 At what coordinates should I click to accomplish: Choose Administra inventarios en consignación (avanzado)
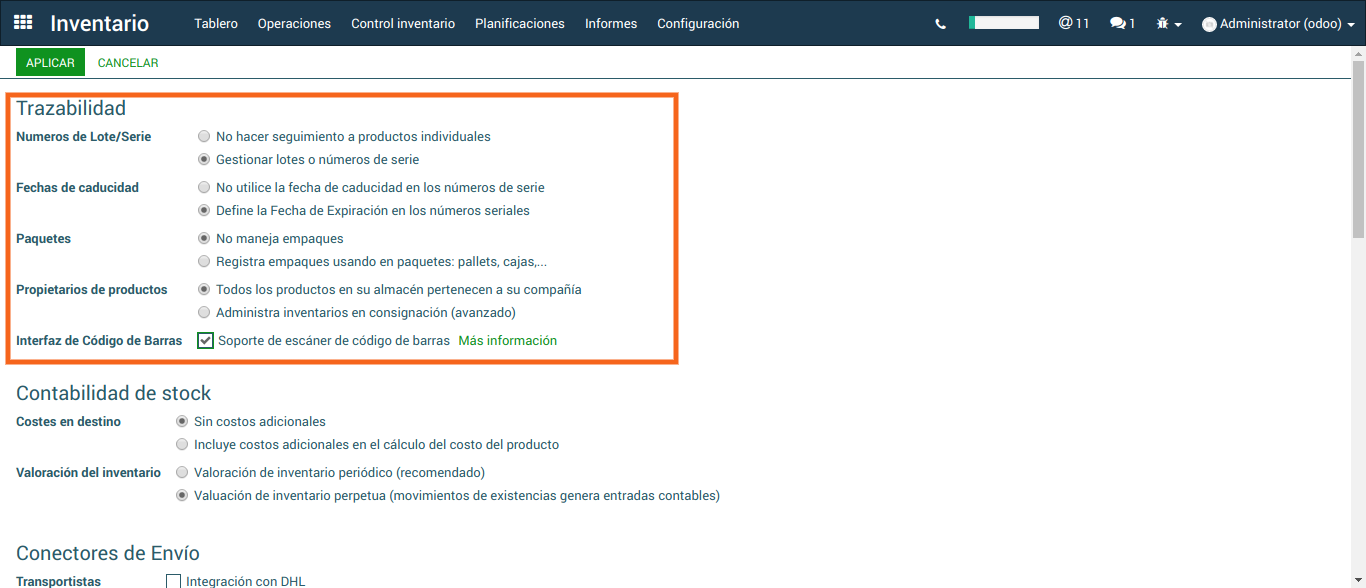(205, 312)
